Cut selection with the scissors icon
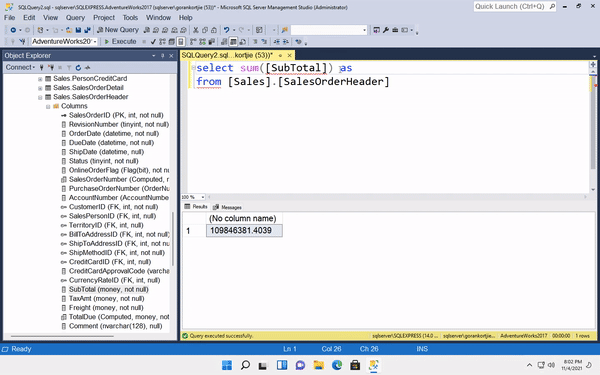The width and height of the screenshot is (600, 375). click(x=196, y=30)
